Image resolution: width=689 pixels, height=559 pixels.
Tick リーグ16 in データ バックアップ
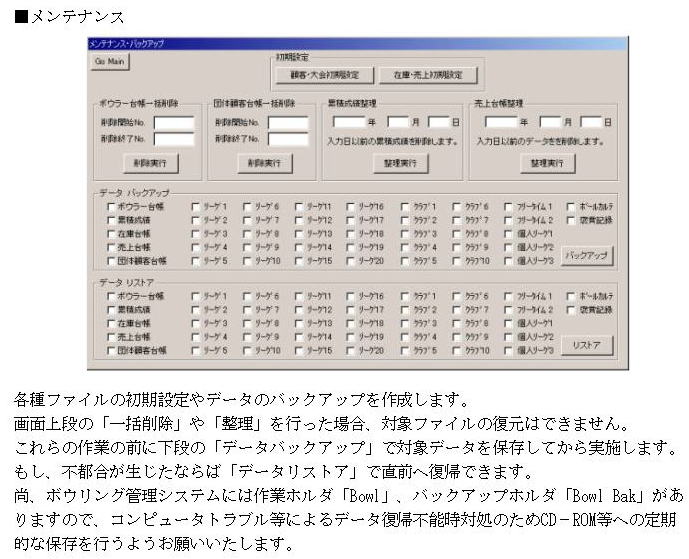point(351,207)
